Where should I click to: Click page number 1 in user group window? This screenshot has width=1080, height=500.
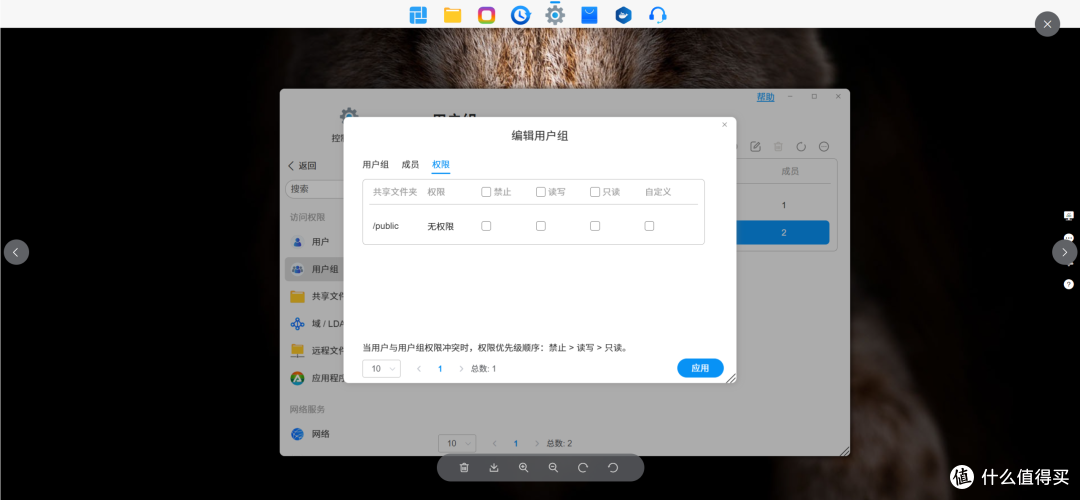[x=516, y=444]
